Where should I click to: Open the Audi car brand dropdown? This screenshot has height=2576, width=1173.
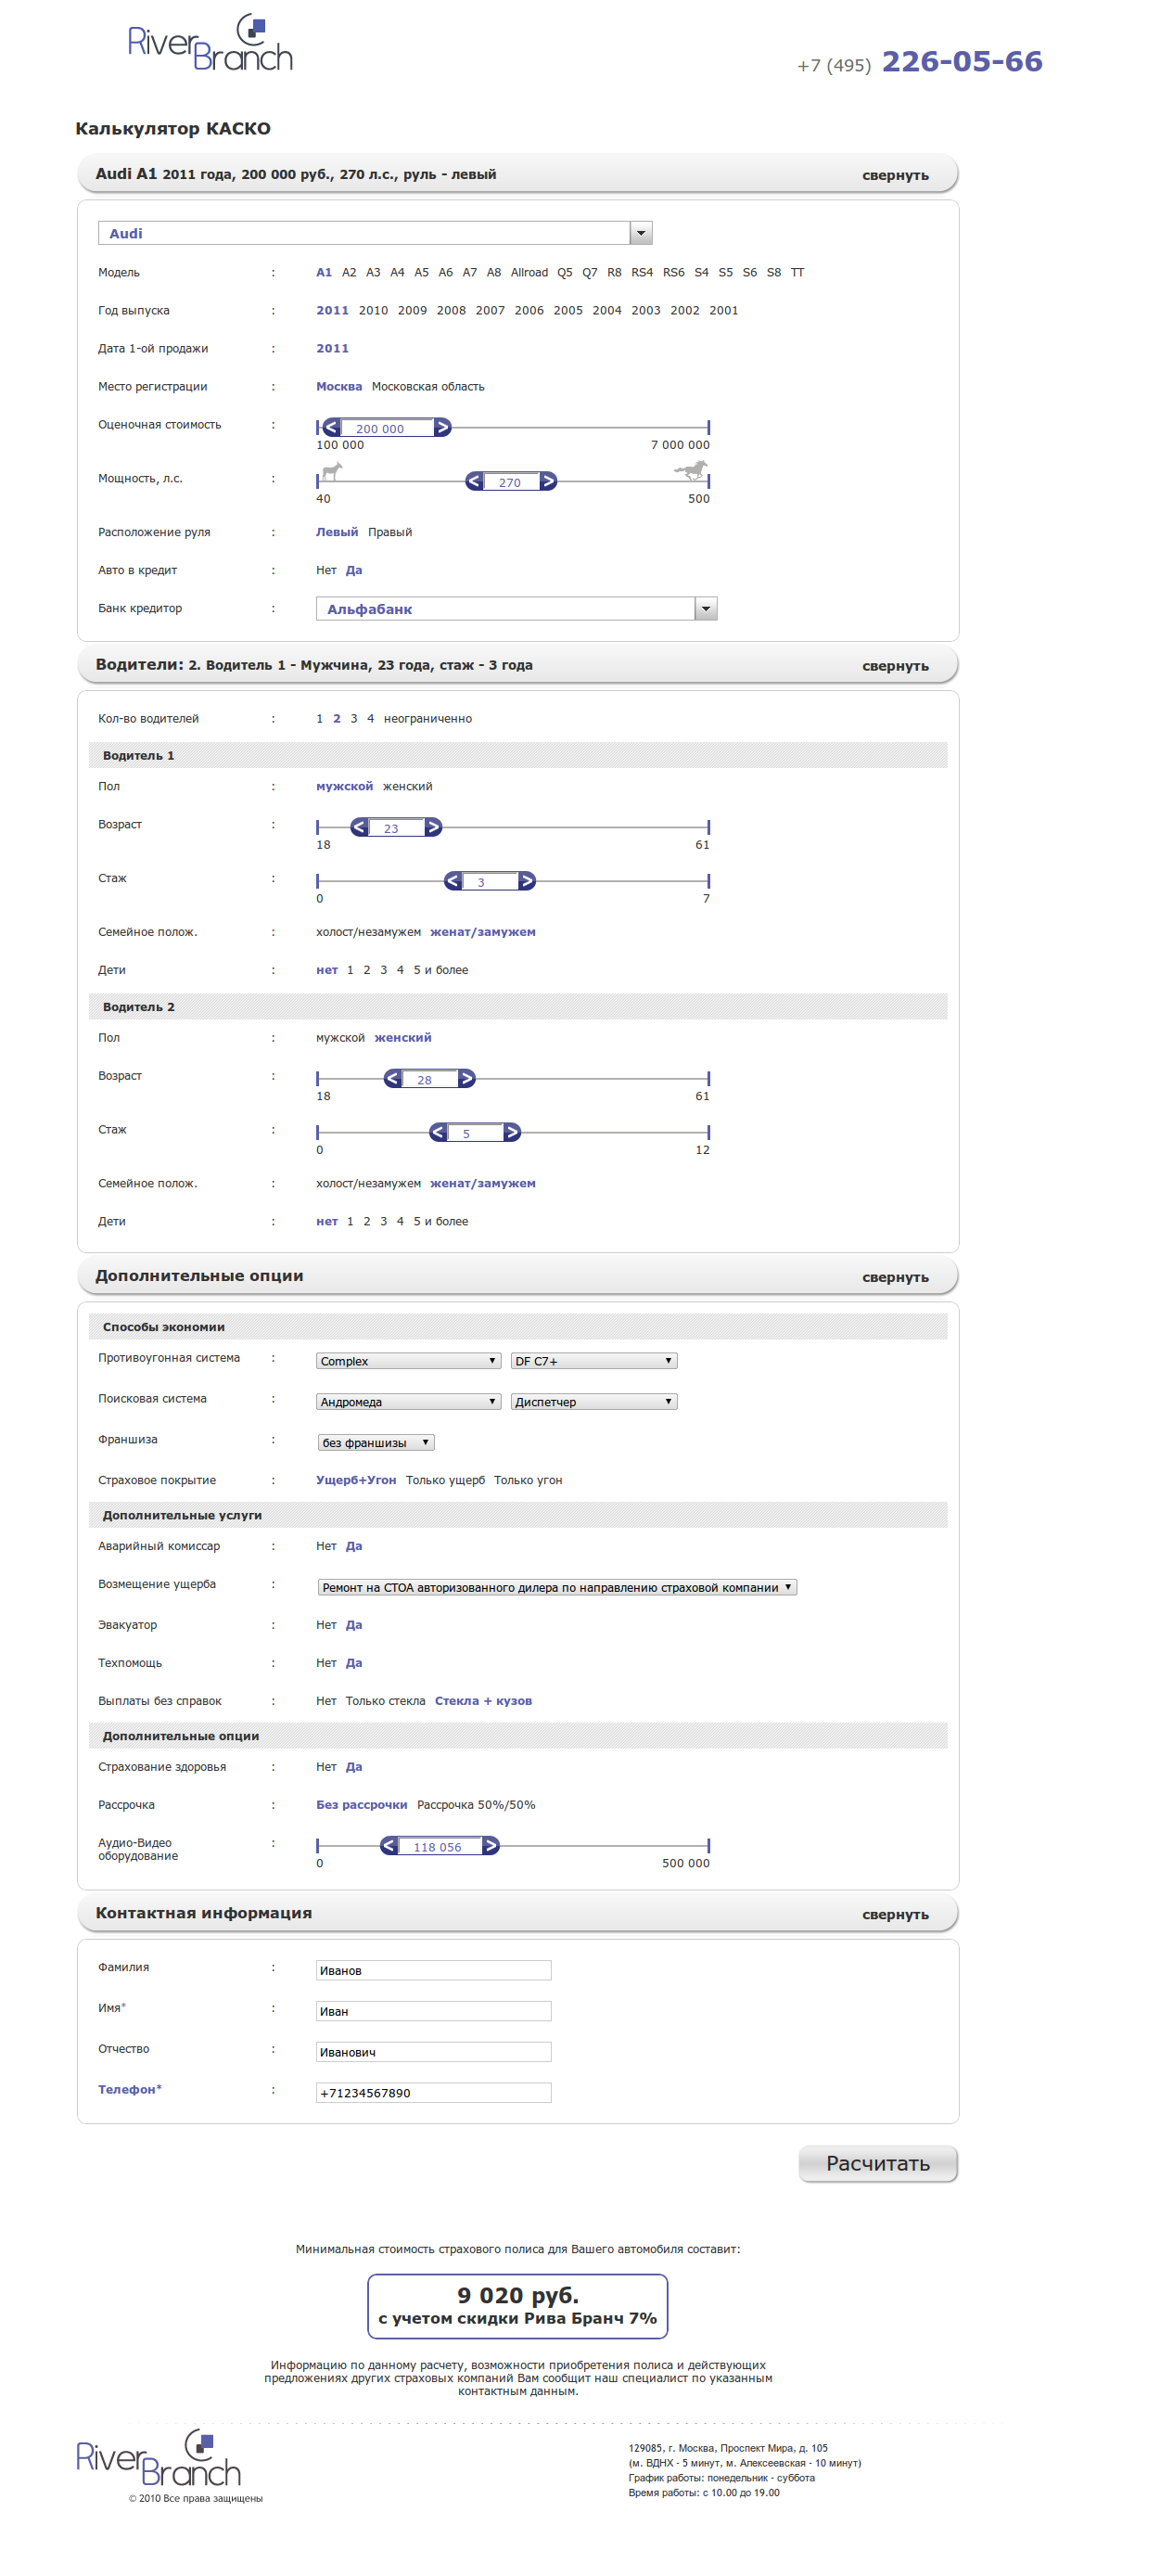pos(641,233)
